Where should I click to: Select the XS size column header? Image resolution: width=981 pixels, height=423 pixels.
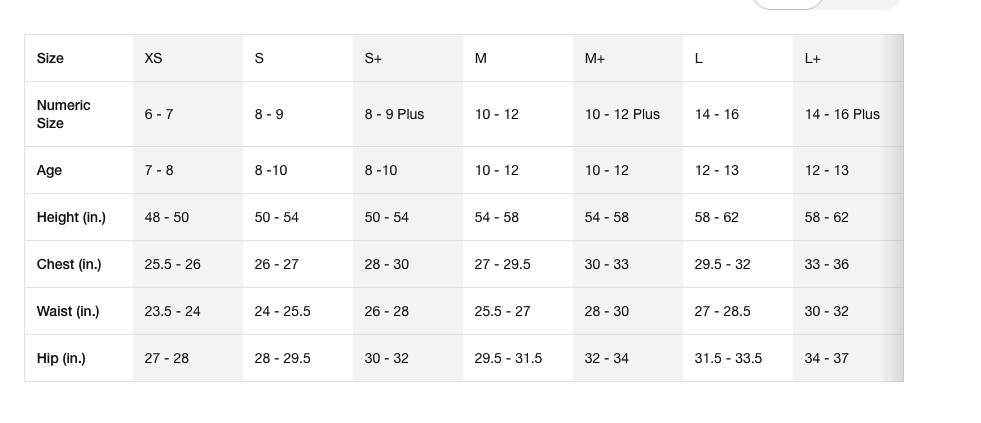point(153,58)
